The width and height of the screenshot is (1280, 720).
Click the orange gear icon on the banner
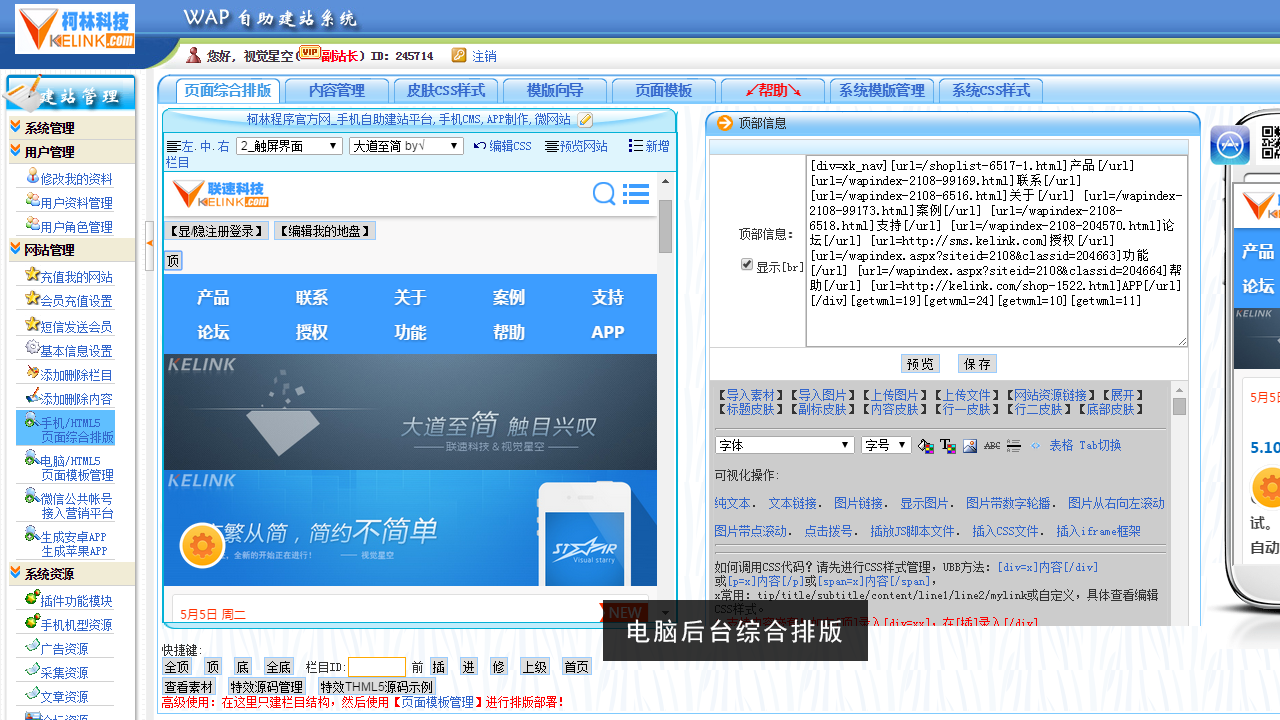pos(202,546)
